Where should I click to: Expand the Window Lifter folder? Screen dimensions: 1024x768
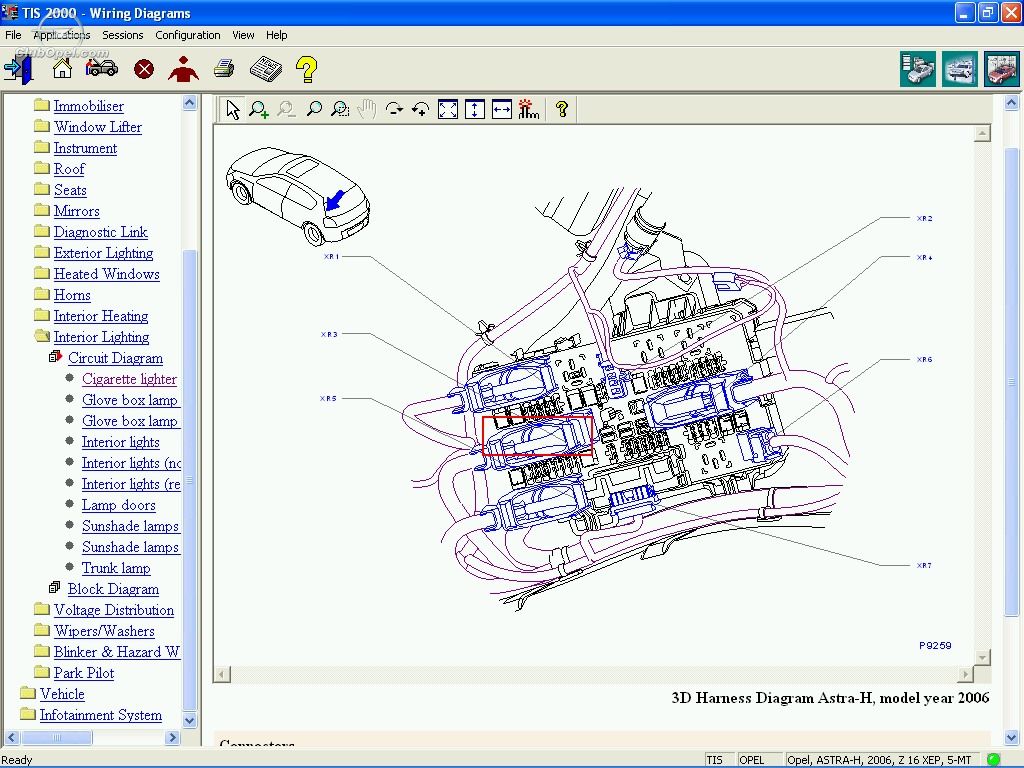(42, 126)
